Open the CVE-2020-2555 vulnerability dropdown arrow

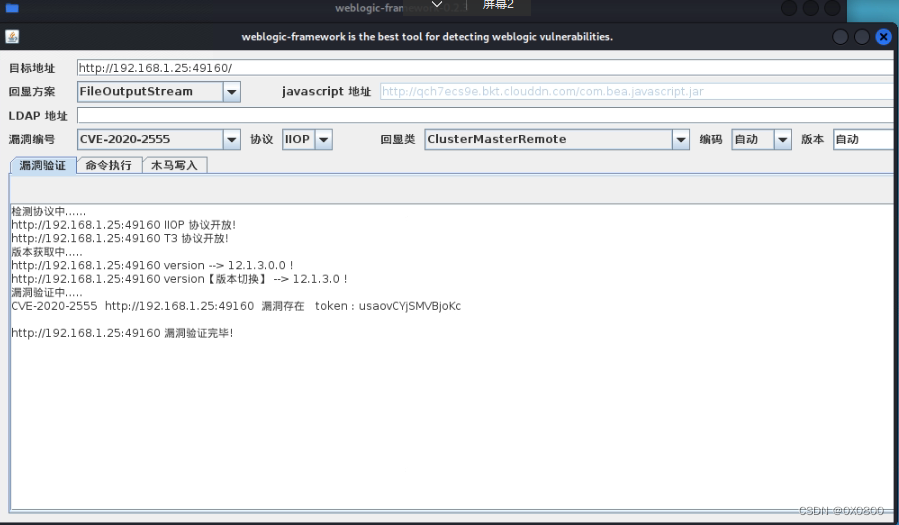(x=232, y=139)
